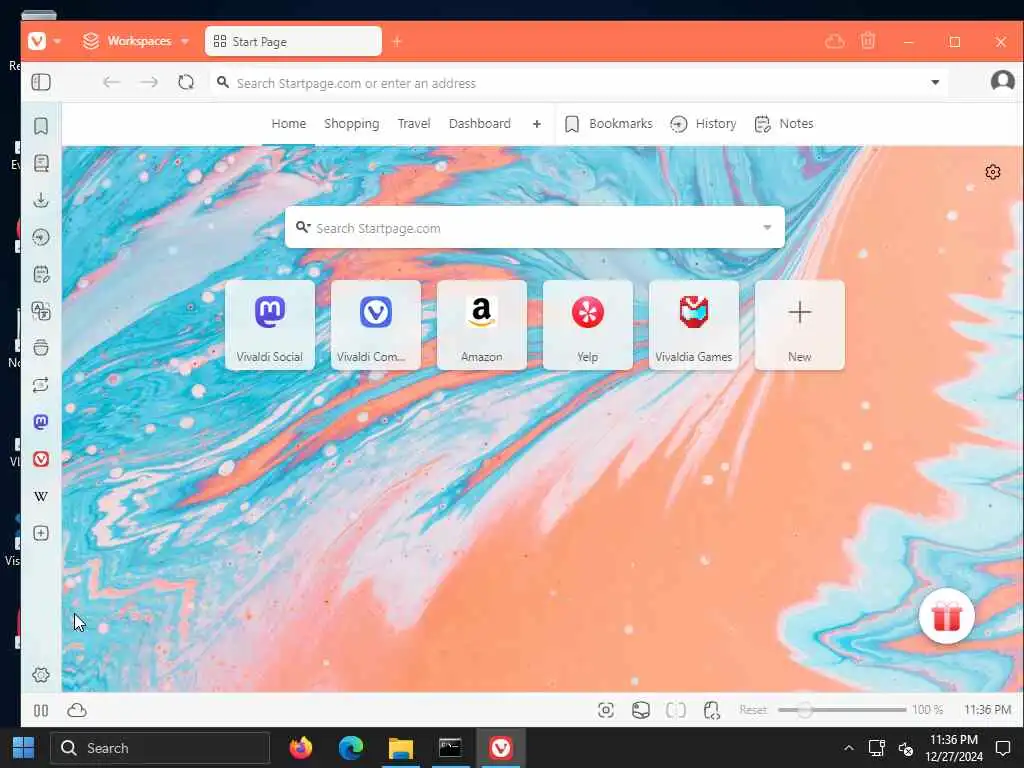Viewport: 1024px width, 768px height.
Task: Open sync status cloud in status bar
Action: pos(76,710)
